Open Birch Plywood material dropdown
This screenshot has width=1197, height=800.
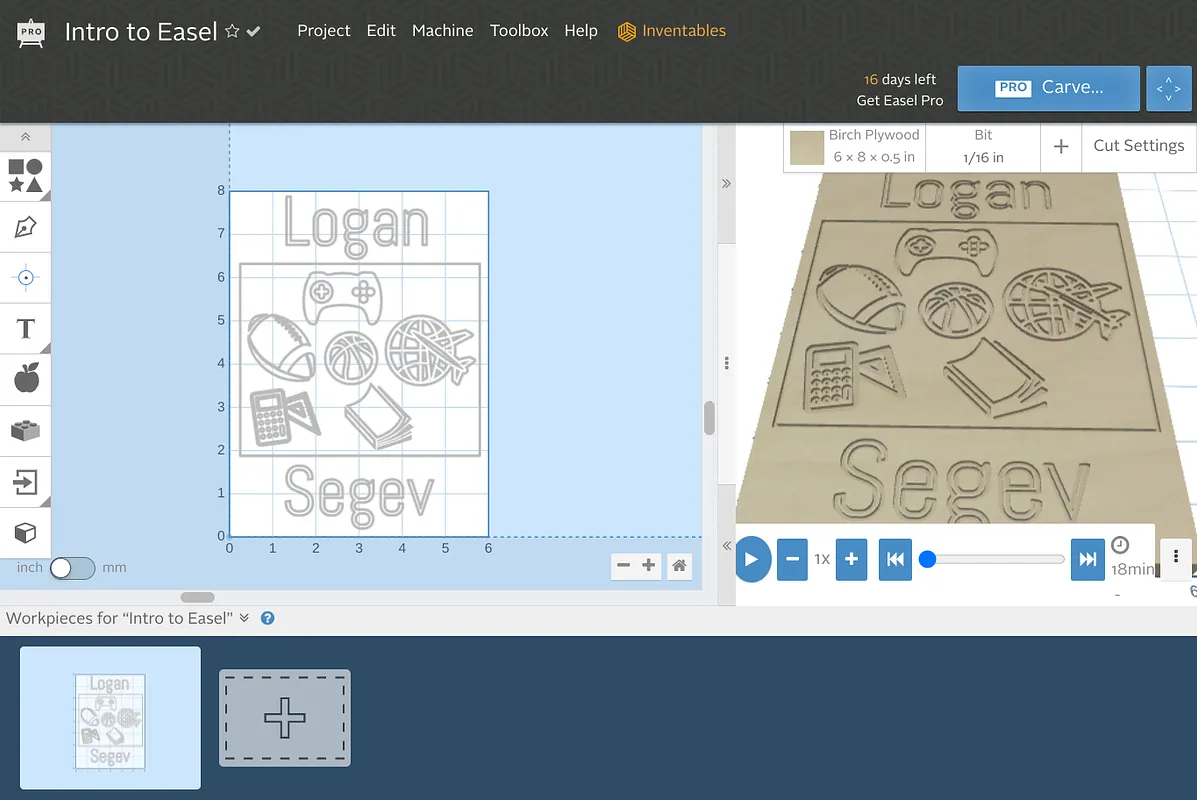pos(855,146)
